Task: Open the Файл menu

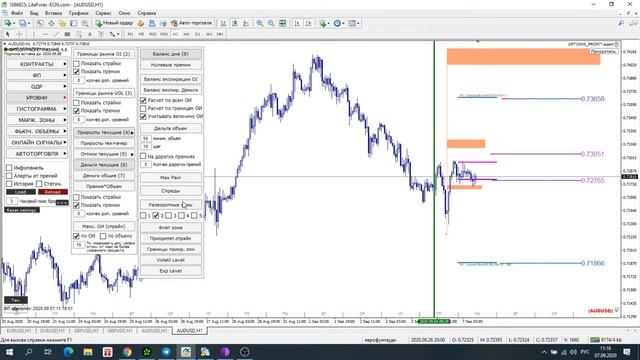Action: (x=17, y=13)
